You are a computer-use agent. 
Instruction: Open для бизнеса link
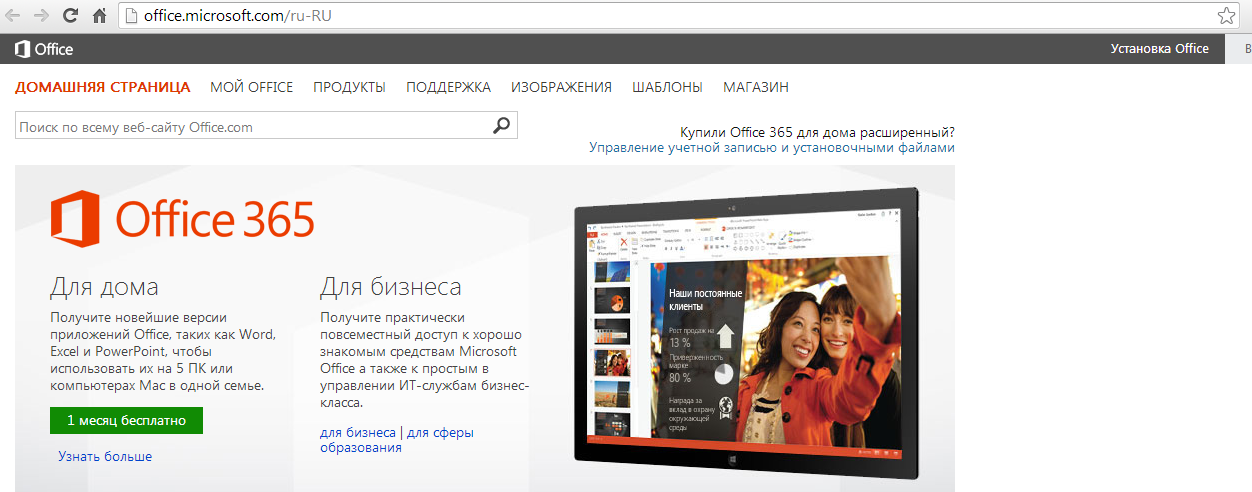pos(358,433)
